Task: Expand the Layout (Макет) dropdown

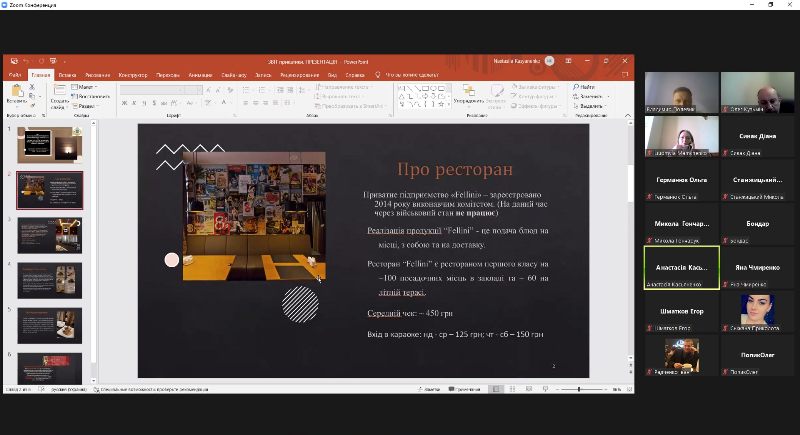Action: 86,87
